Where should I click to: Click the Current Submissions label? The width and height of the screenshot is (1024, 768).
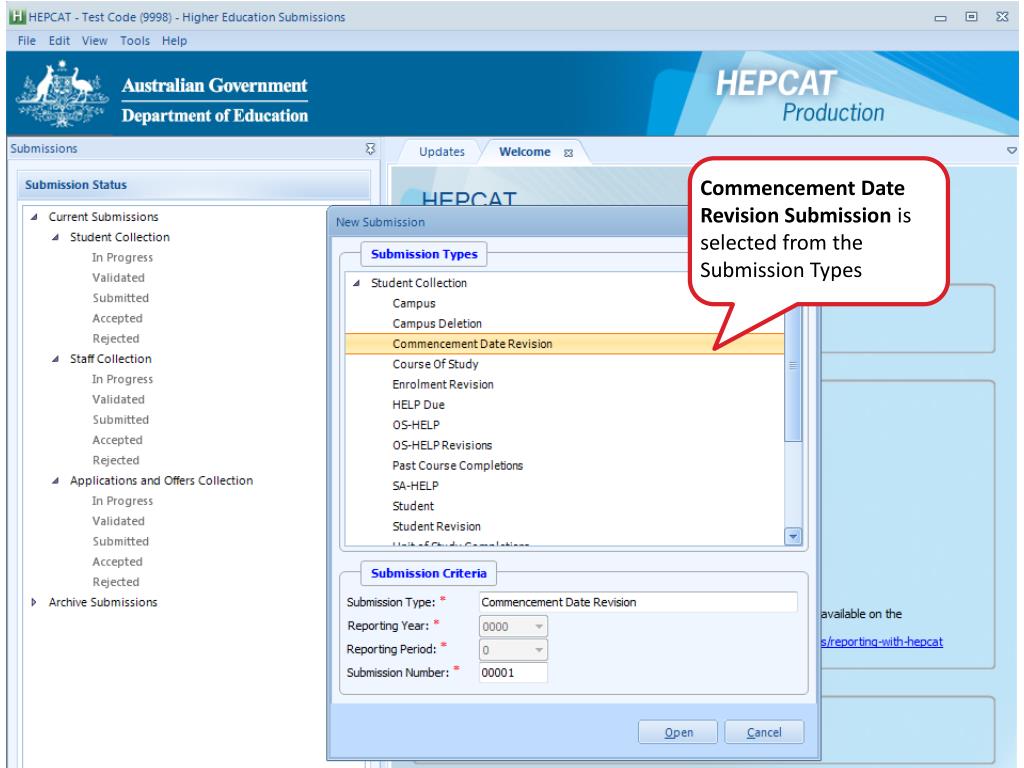[103, 217]
